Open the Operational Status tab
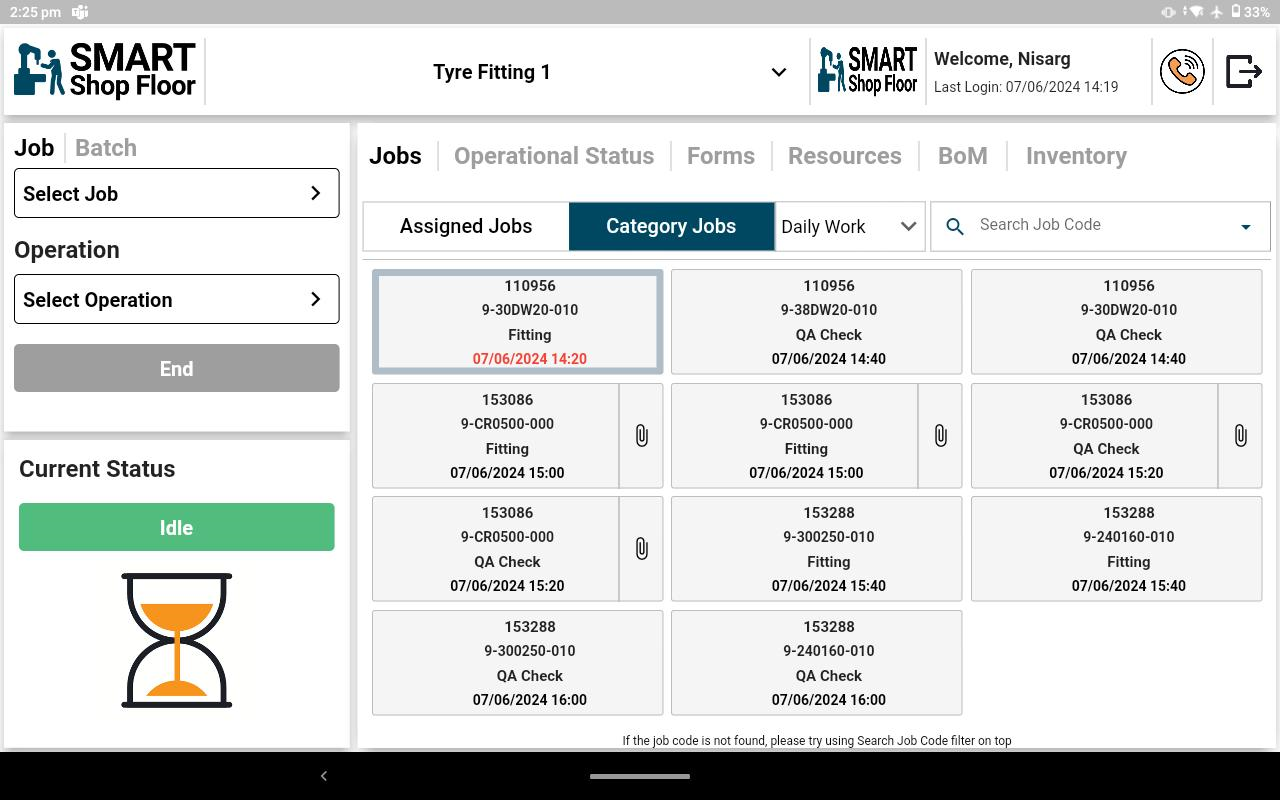The width and height of the screenshot is (1280, 800). coord(554,156)
